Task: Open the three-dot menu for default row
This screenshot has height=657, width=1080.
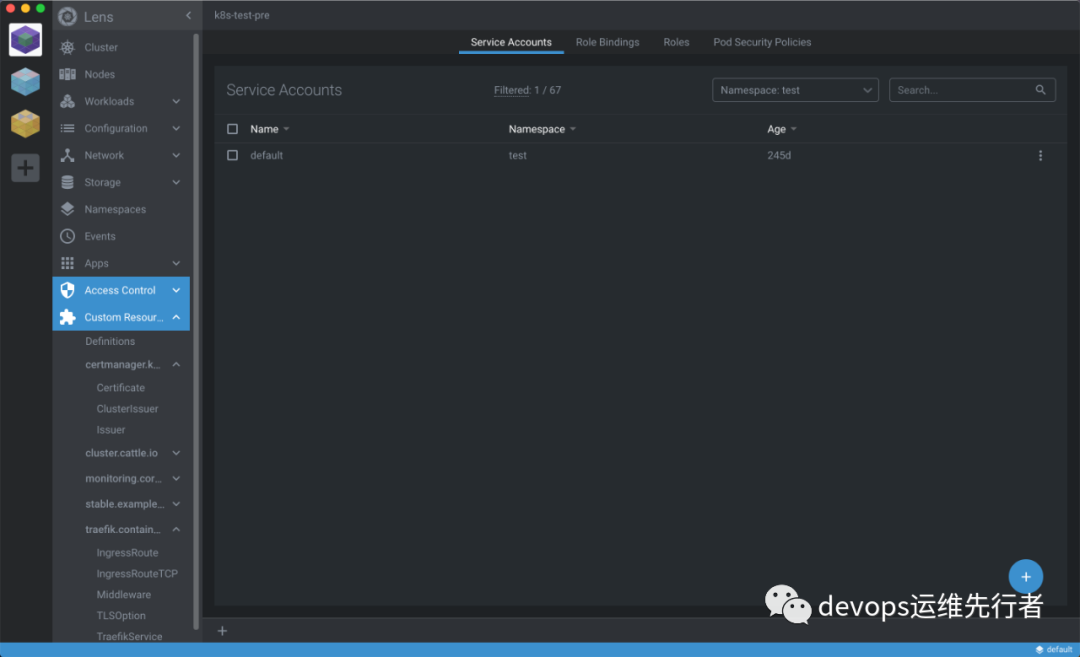Action: pyautogui.click(x=1040, y=156)
